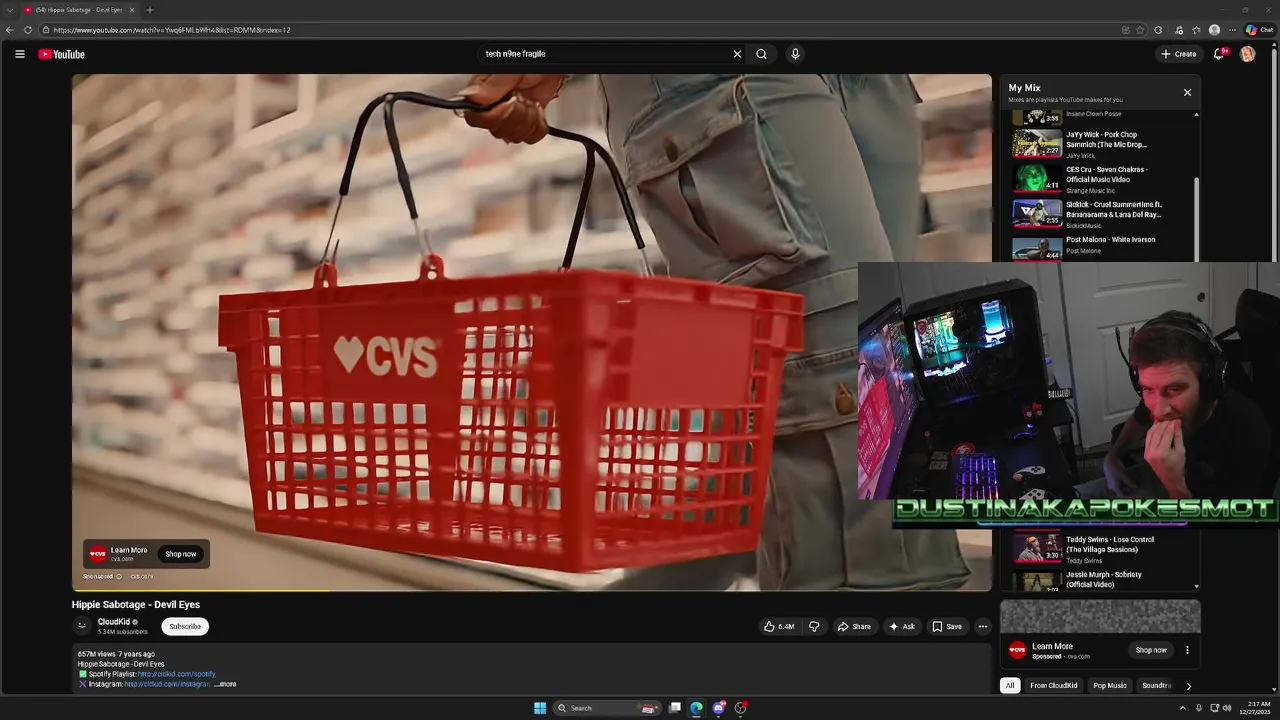
Task: Open the CloudKid channel avatar
Action: click(x=83, y=626)
